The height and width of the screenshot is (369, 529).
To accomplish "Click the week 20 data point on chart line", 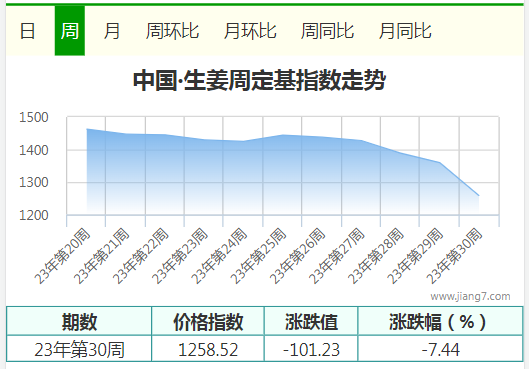I will [x=87, y=129].
